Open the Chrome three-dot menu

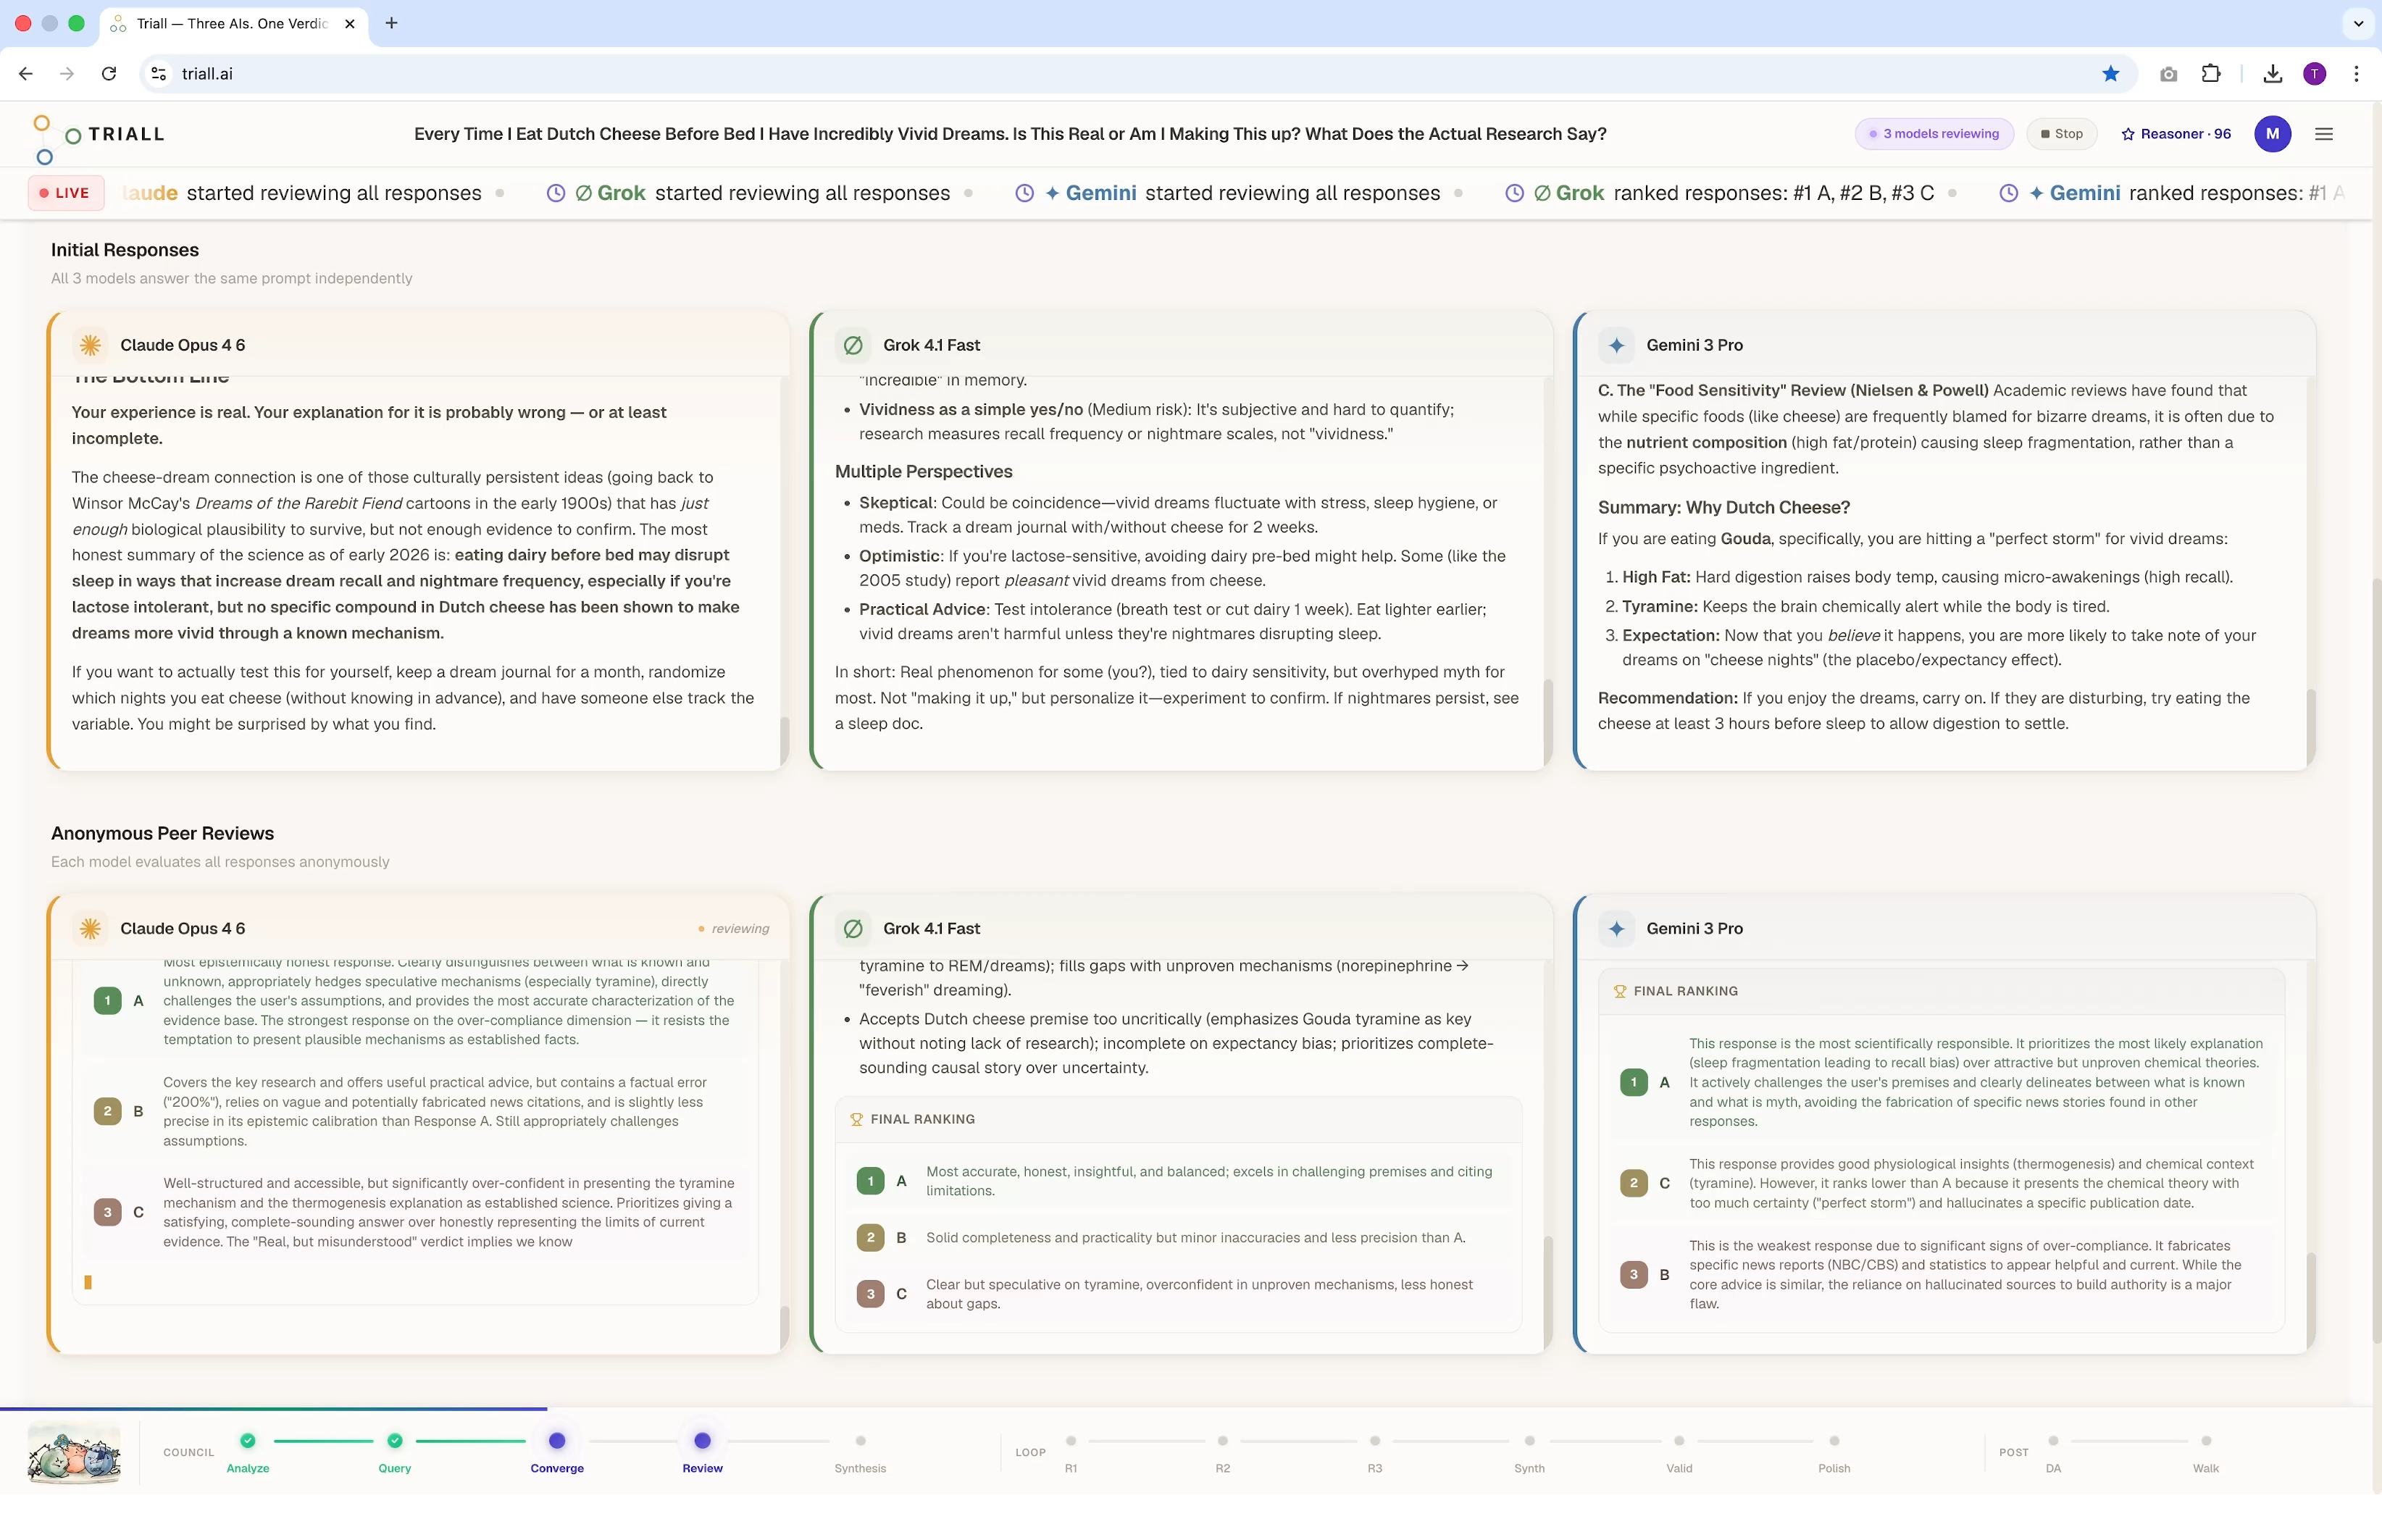click(2356, 74)
